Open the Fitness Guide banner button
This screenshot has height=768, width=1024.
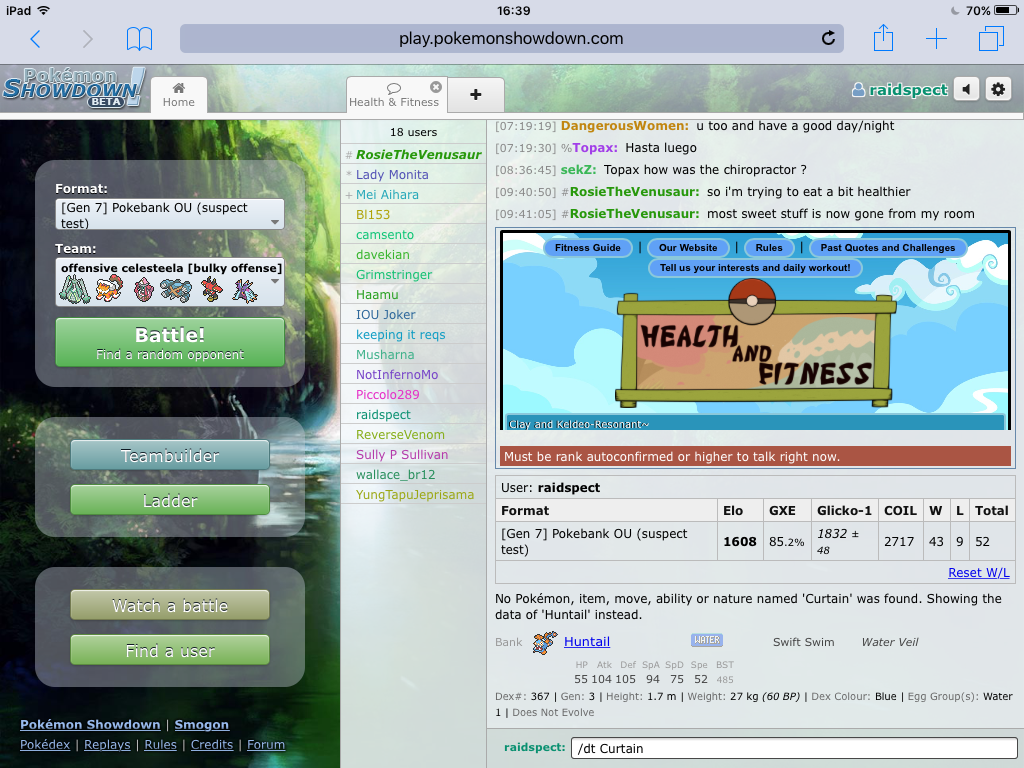tap(588, 248)
